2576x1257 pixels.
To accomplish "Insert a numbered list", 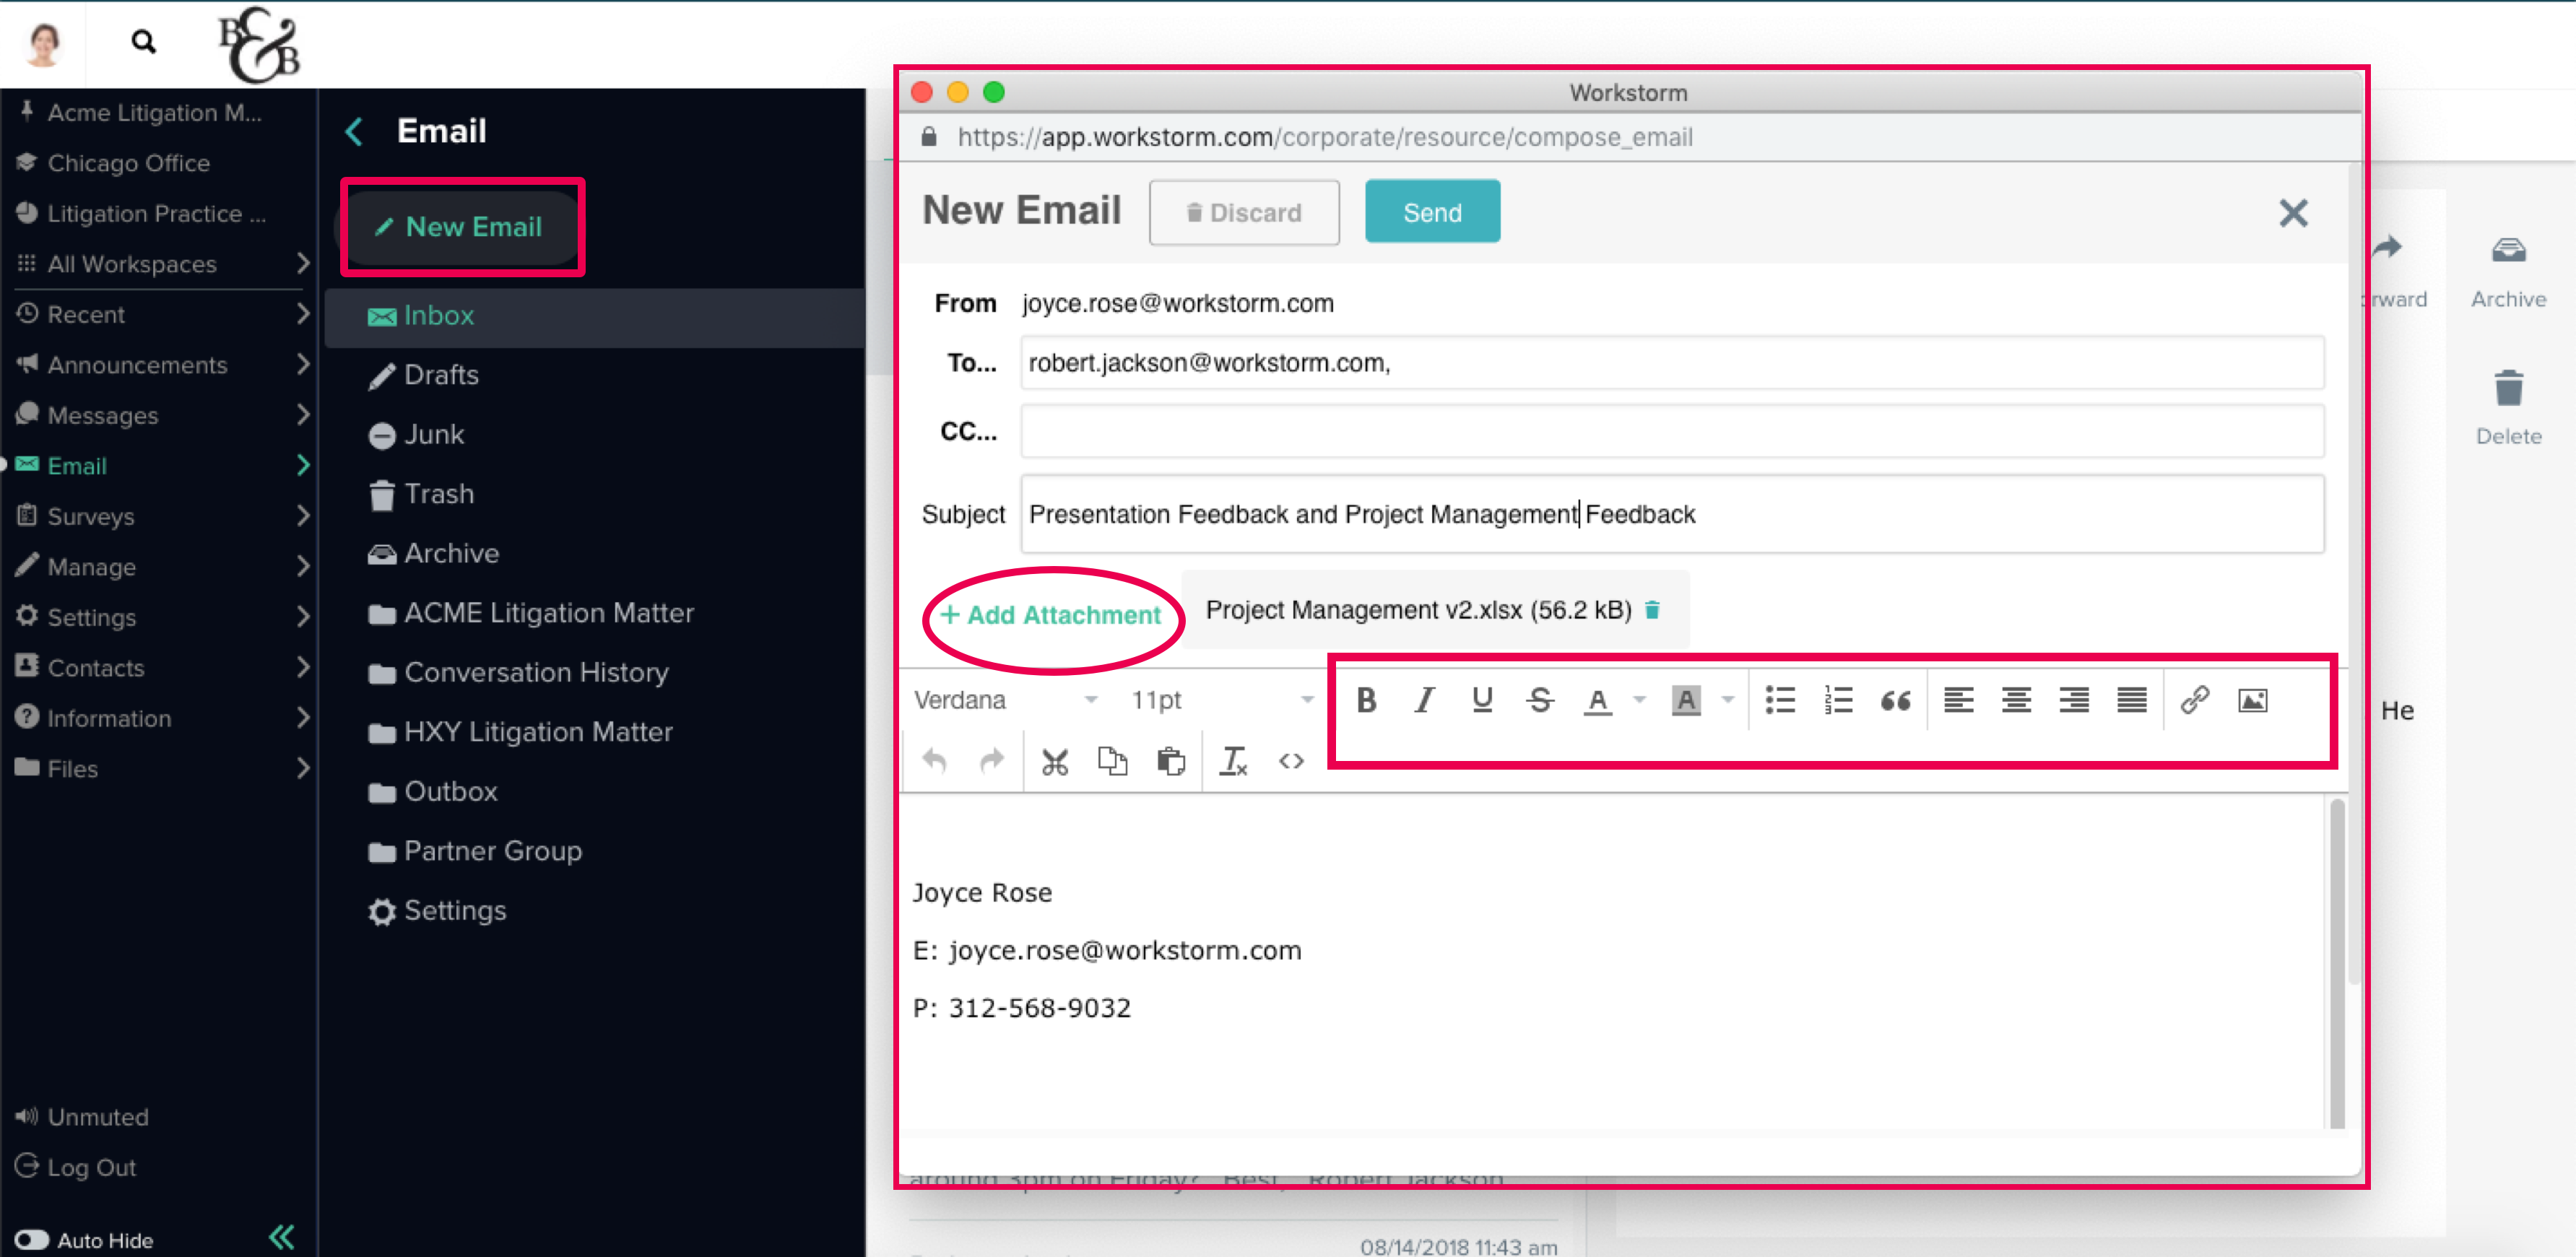I will pyautogui.click(x=1838, y=700).
